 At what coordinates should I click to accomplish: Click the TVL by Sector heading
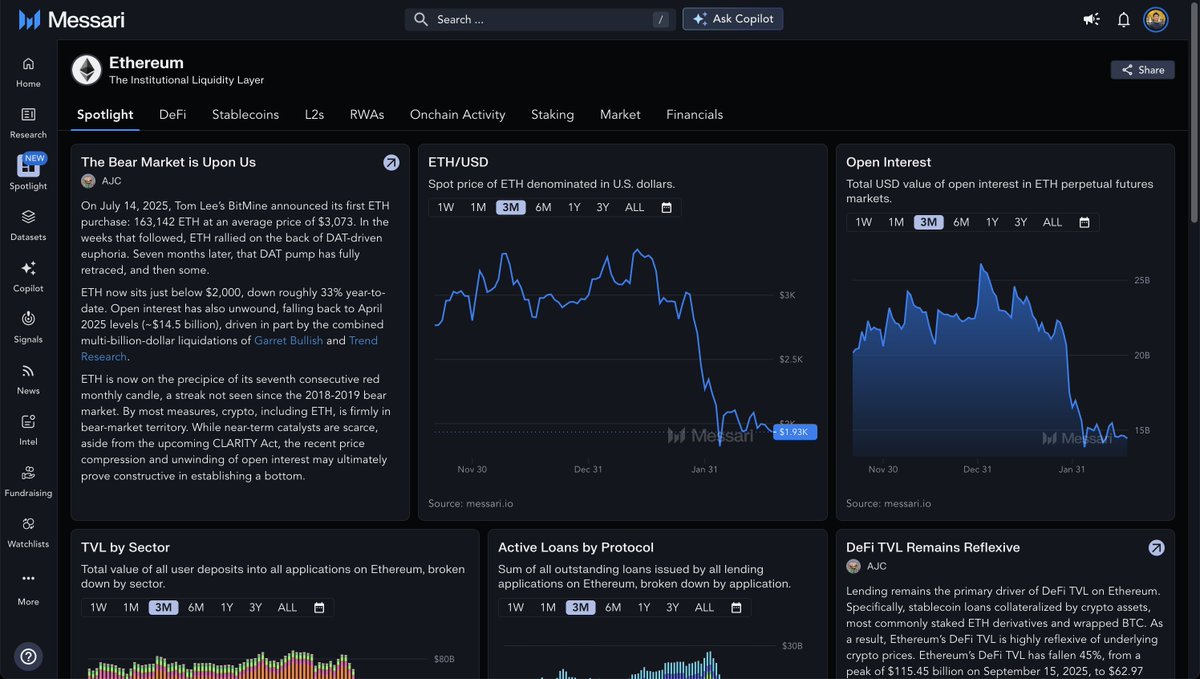(126, 547)
